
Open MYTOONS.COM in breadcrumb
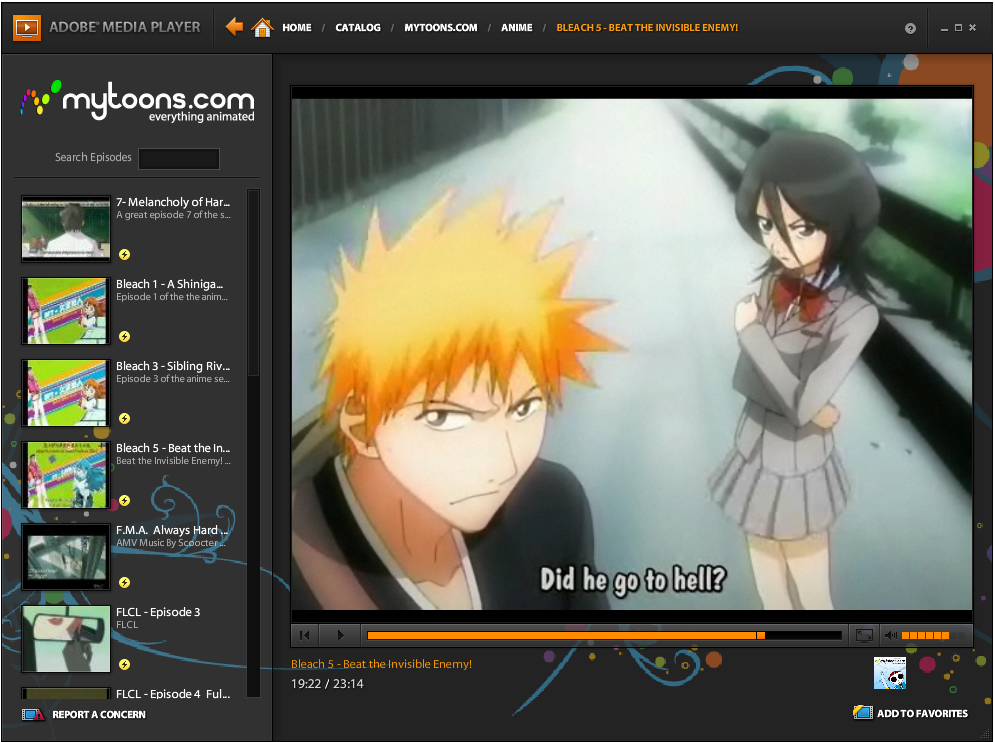point(441,28)
